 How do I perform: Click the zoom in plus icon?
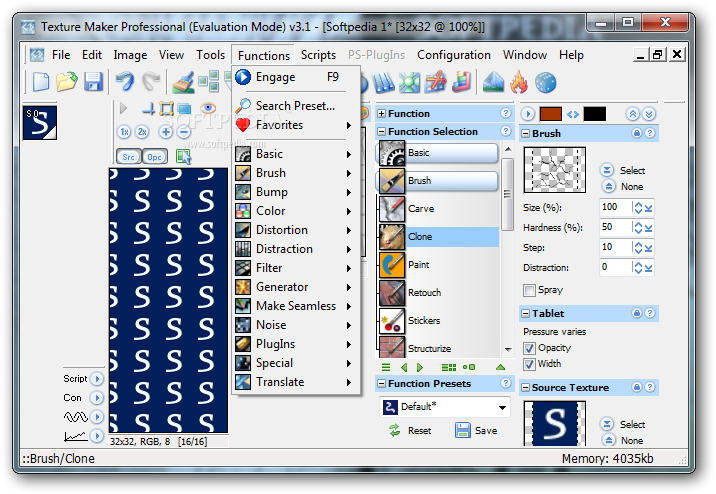point(165,132)
